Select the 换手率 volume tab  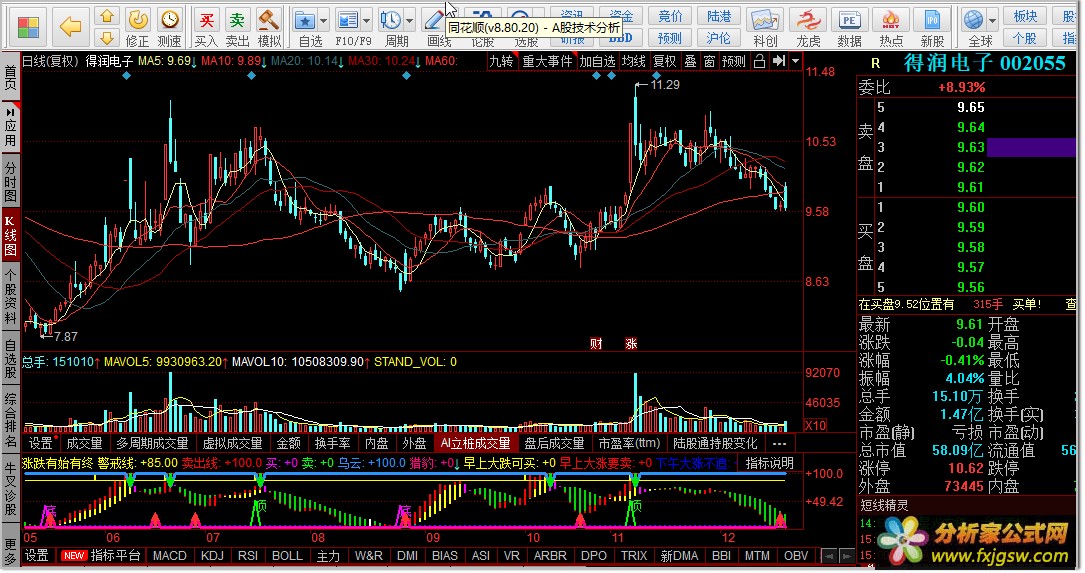tap(333, 444)
